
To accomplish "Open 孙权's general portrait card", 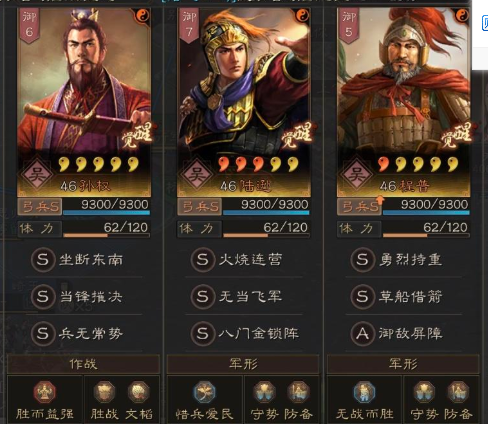I will [84, 102].
